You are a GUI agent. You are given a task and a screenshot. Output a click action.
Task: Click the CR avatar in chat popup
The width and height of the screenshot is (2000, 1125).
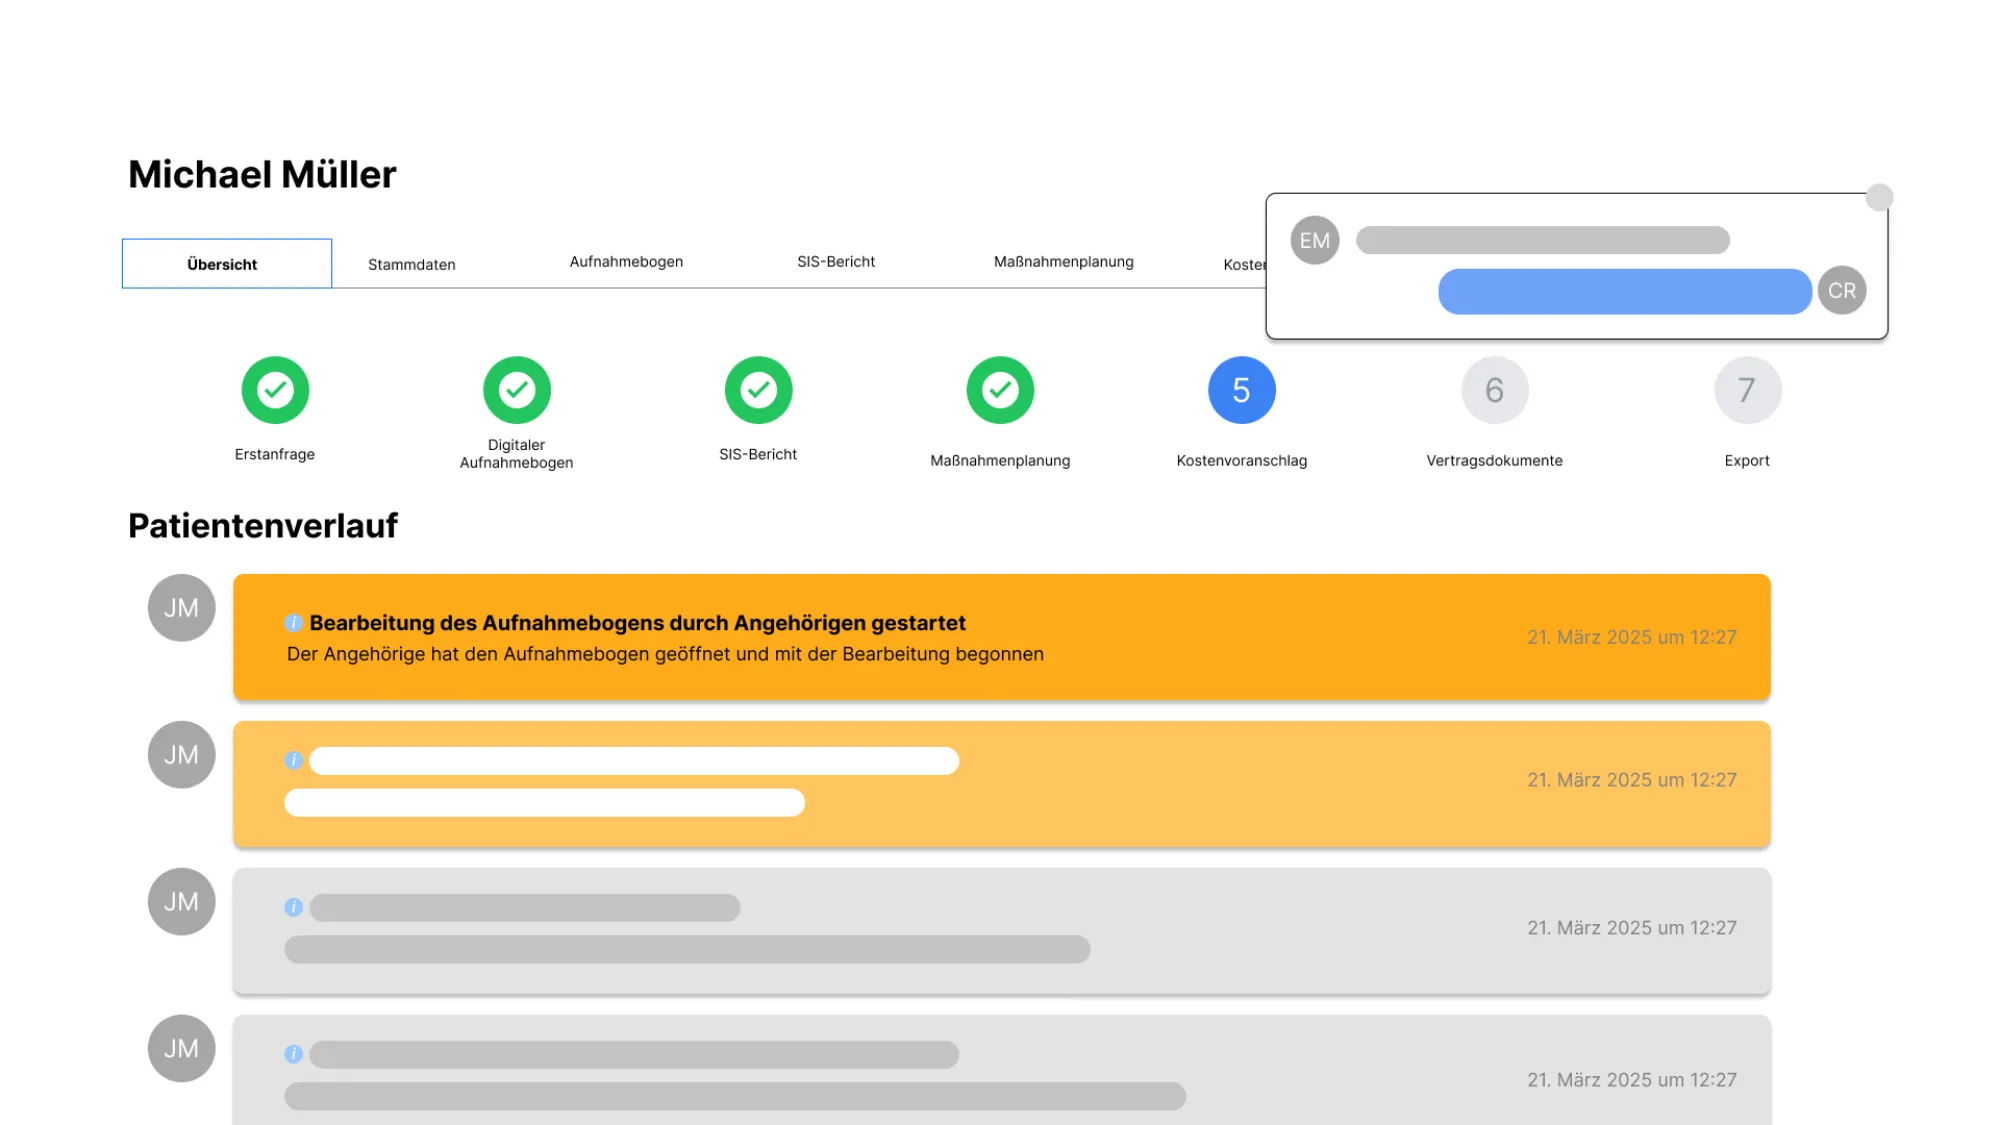(x=1842, y=290)
